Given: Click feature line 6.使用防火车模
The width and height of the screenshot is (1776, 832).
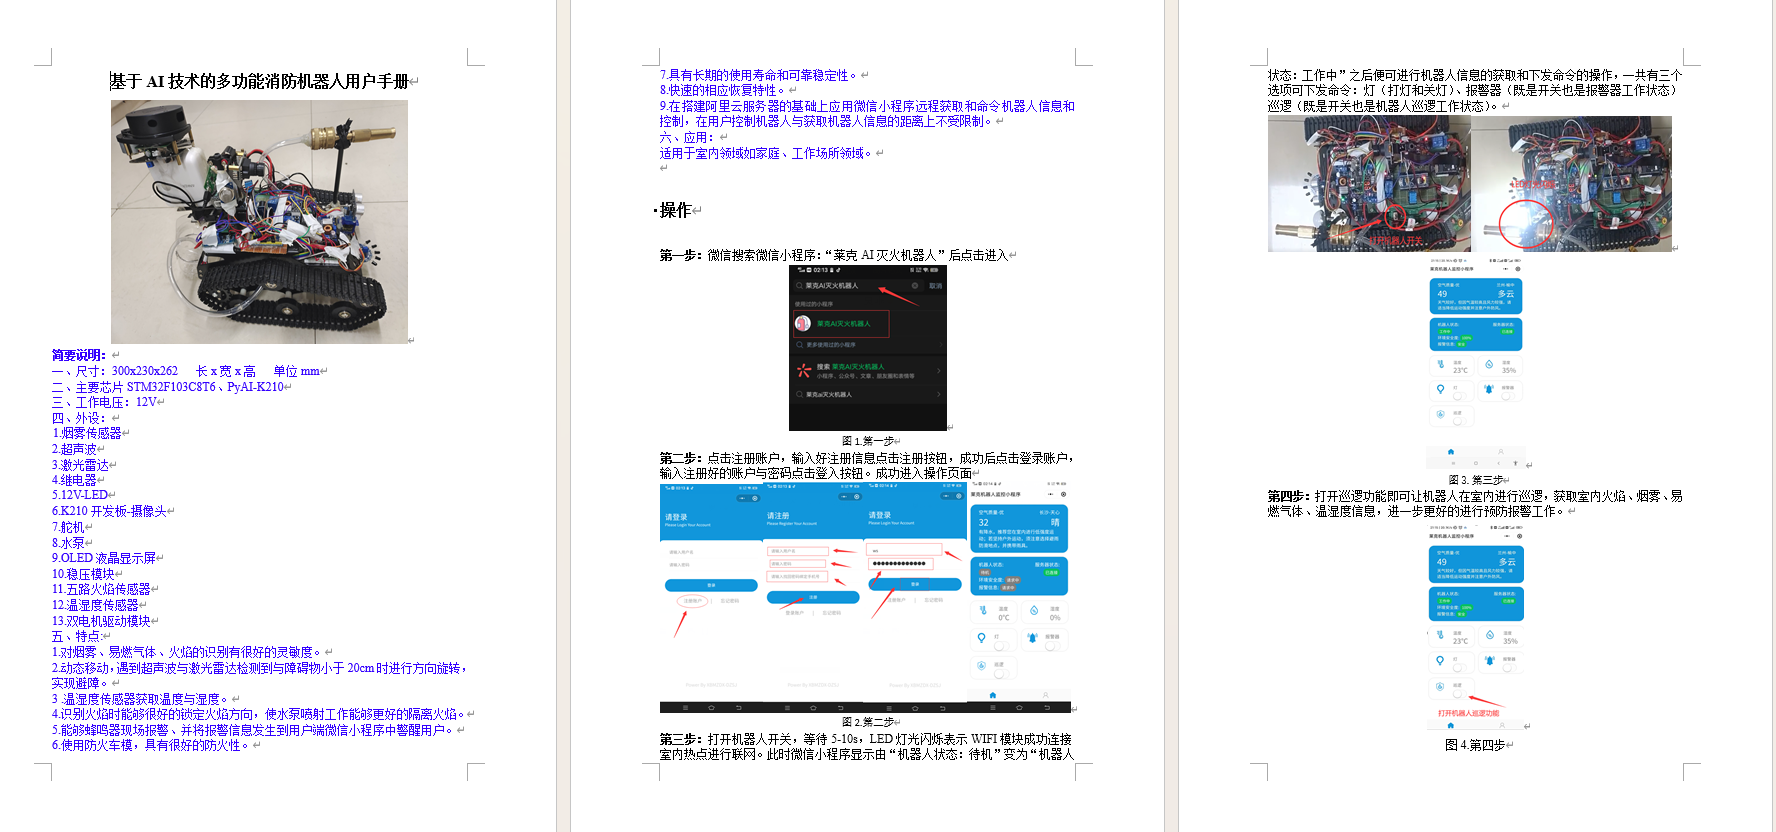Looking at the screenshot, I should pyautogui.click(x=151, y=745).
